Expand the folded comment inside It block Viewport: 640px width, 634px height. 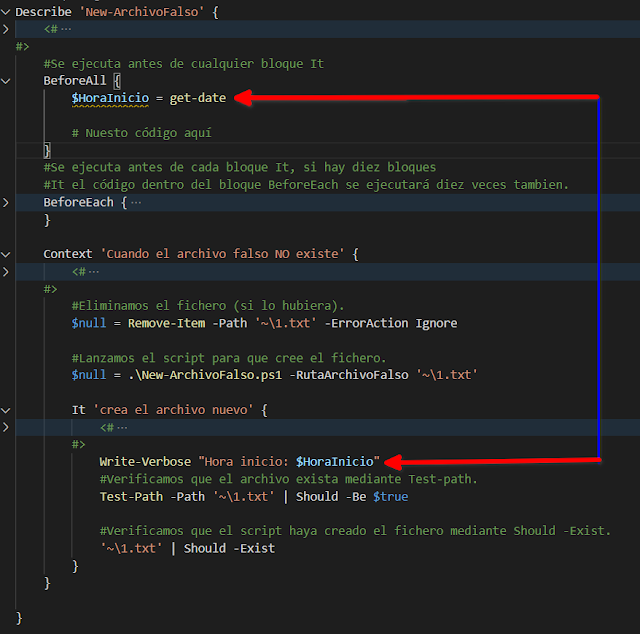tap(6, 427)
